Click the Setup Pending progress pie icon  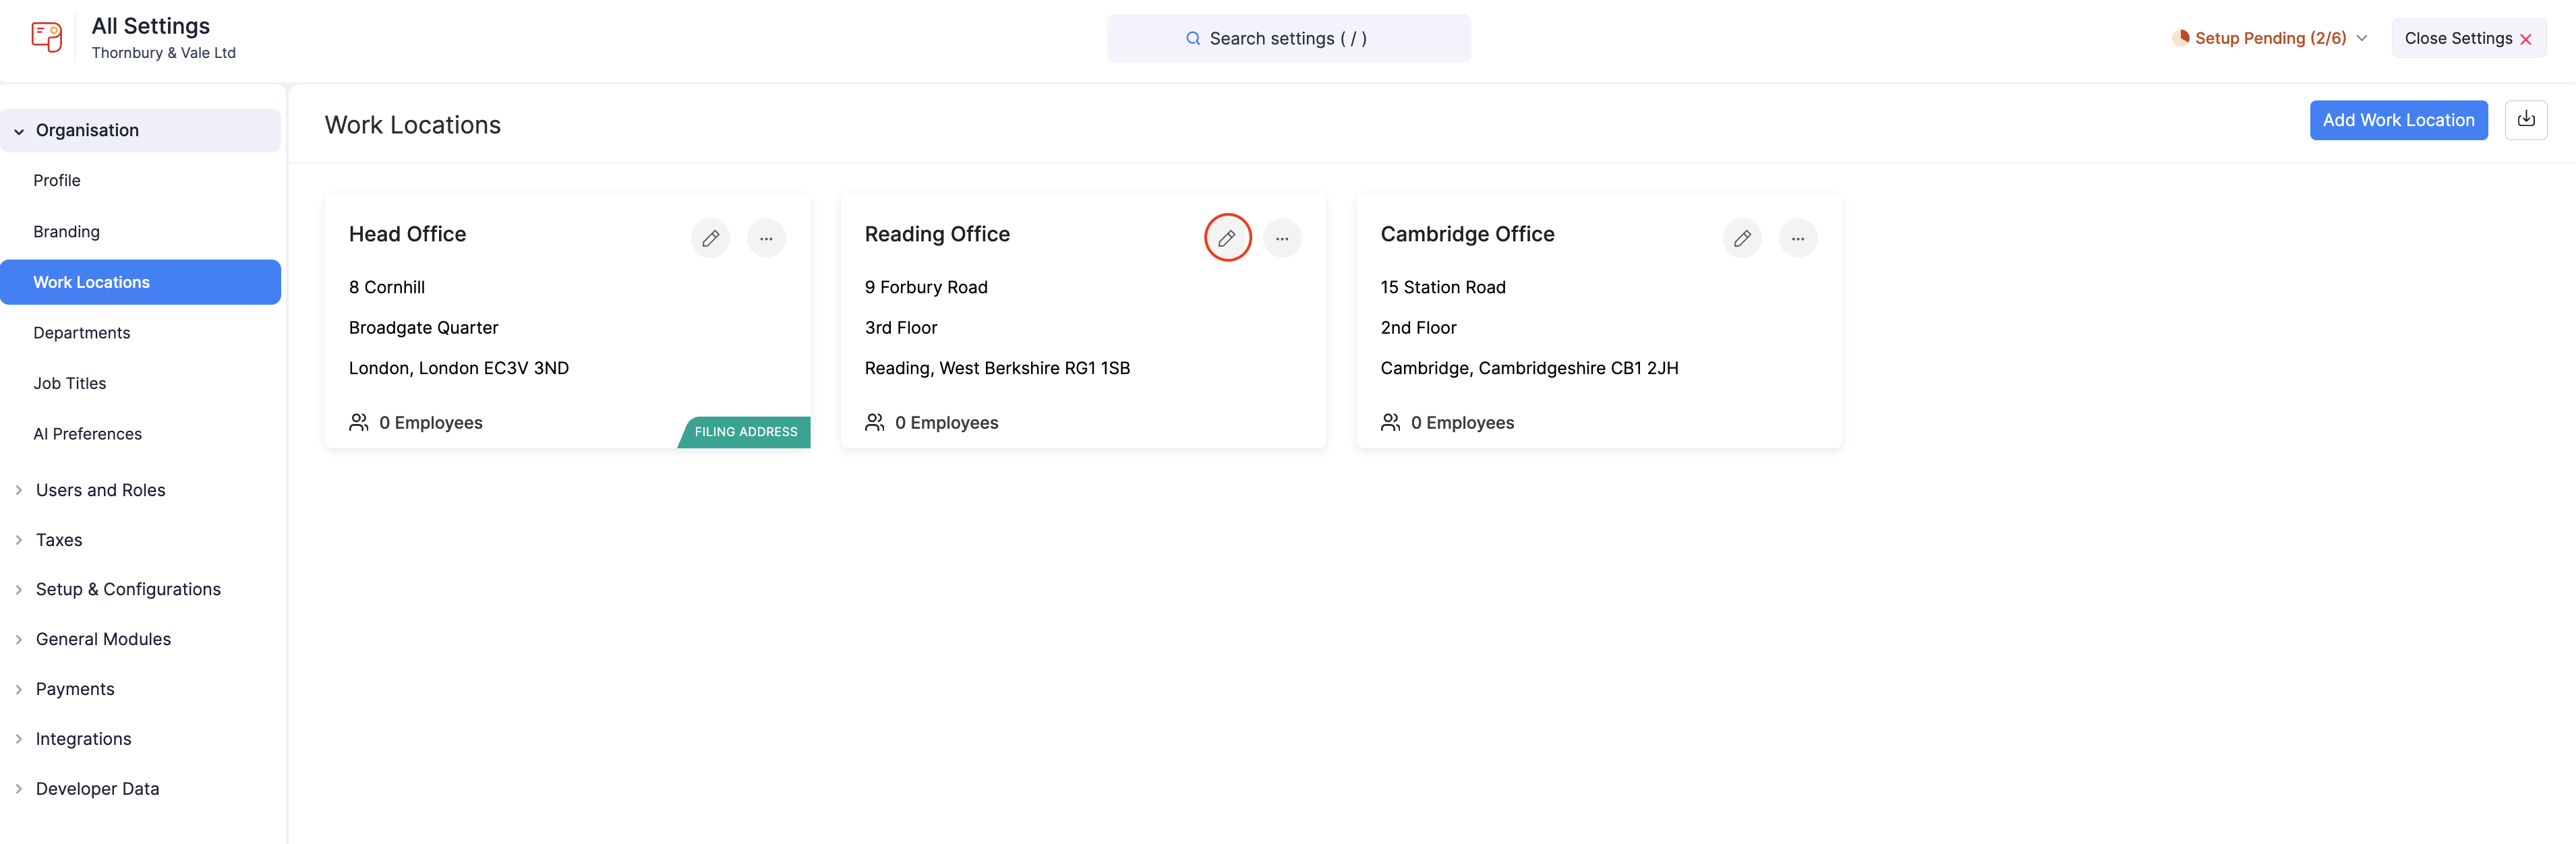click(x=2180, y=38)
